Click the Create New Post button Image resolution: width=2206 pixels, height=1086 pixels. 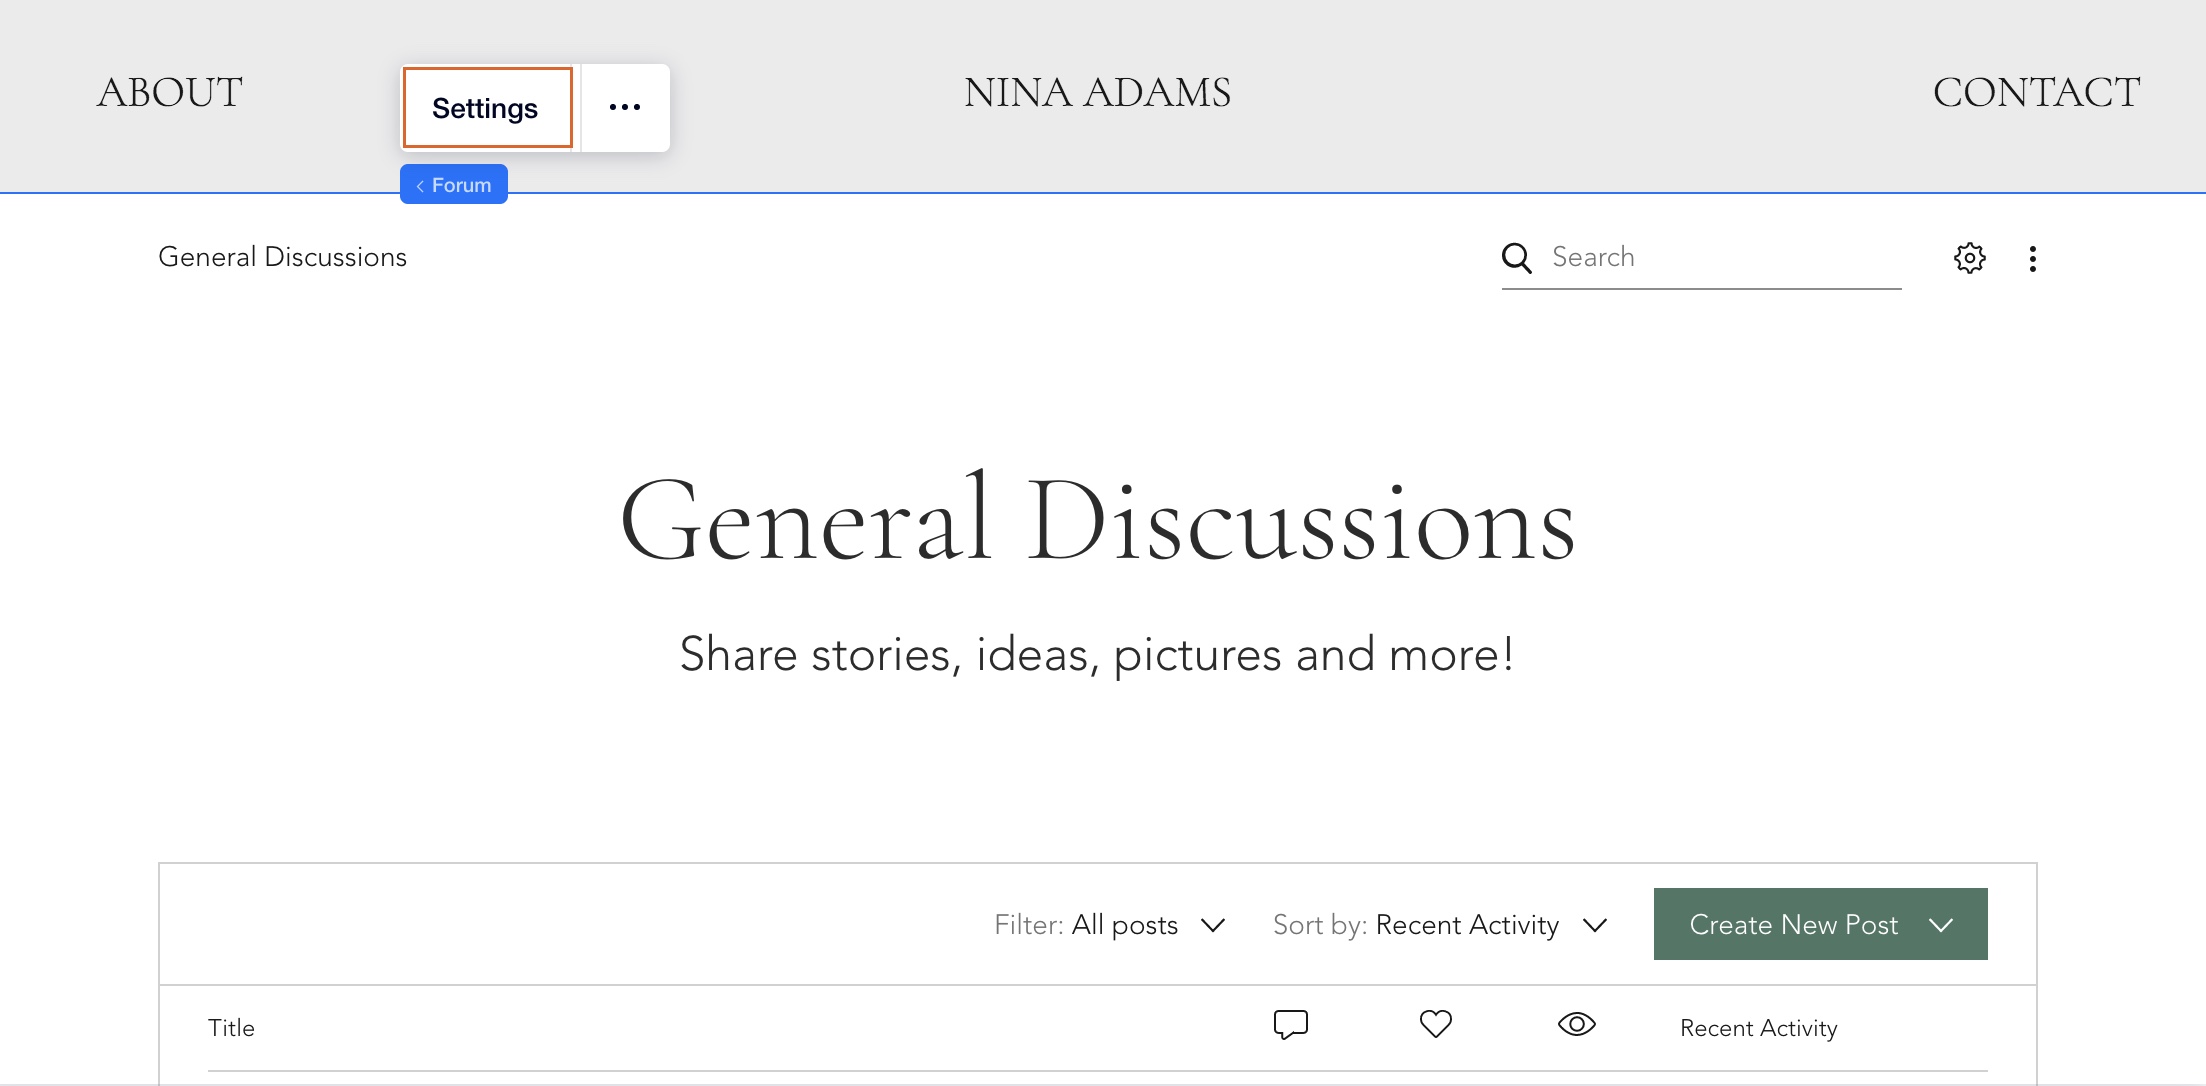click(x=1793, y=925)
